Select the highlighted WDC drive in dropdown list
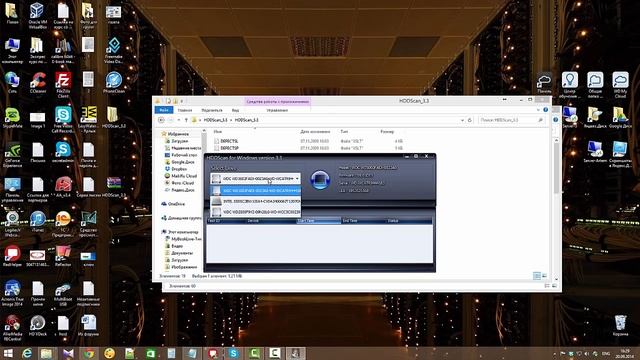This screenshot has height=360, width=640. [x=256, y=191]
